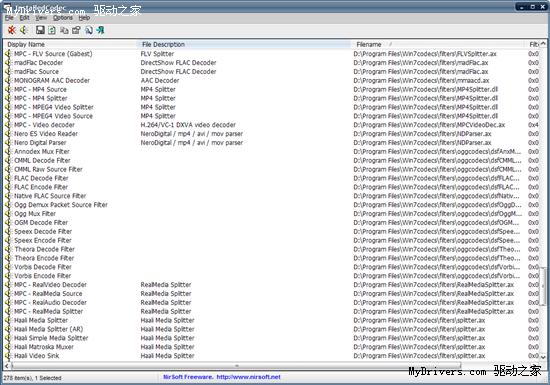Select the Theora Encode Filter row
The height and width of the screenshot is (385, 550).
(272, 258)
